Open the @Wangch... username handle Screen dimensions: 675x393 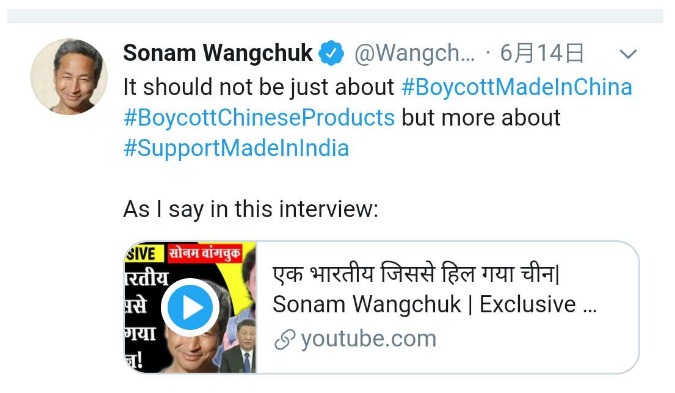click(415, 54)
